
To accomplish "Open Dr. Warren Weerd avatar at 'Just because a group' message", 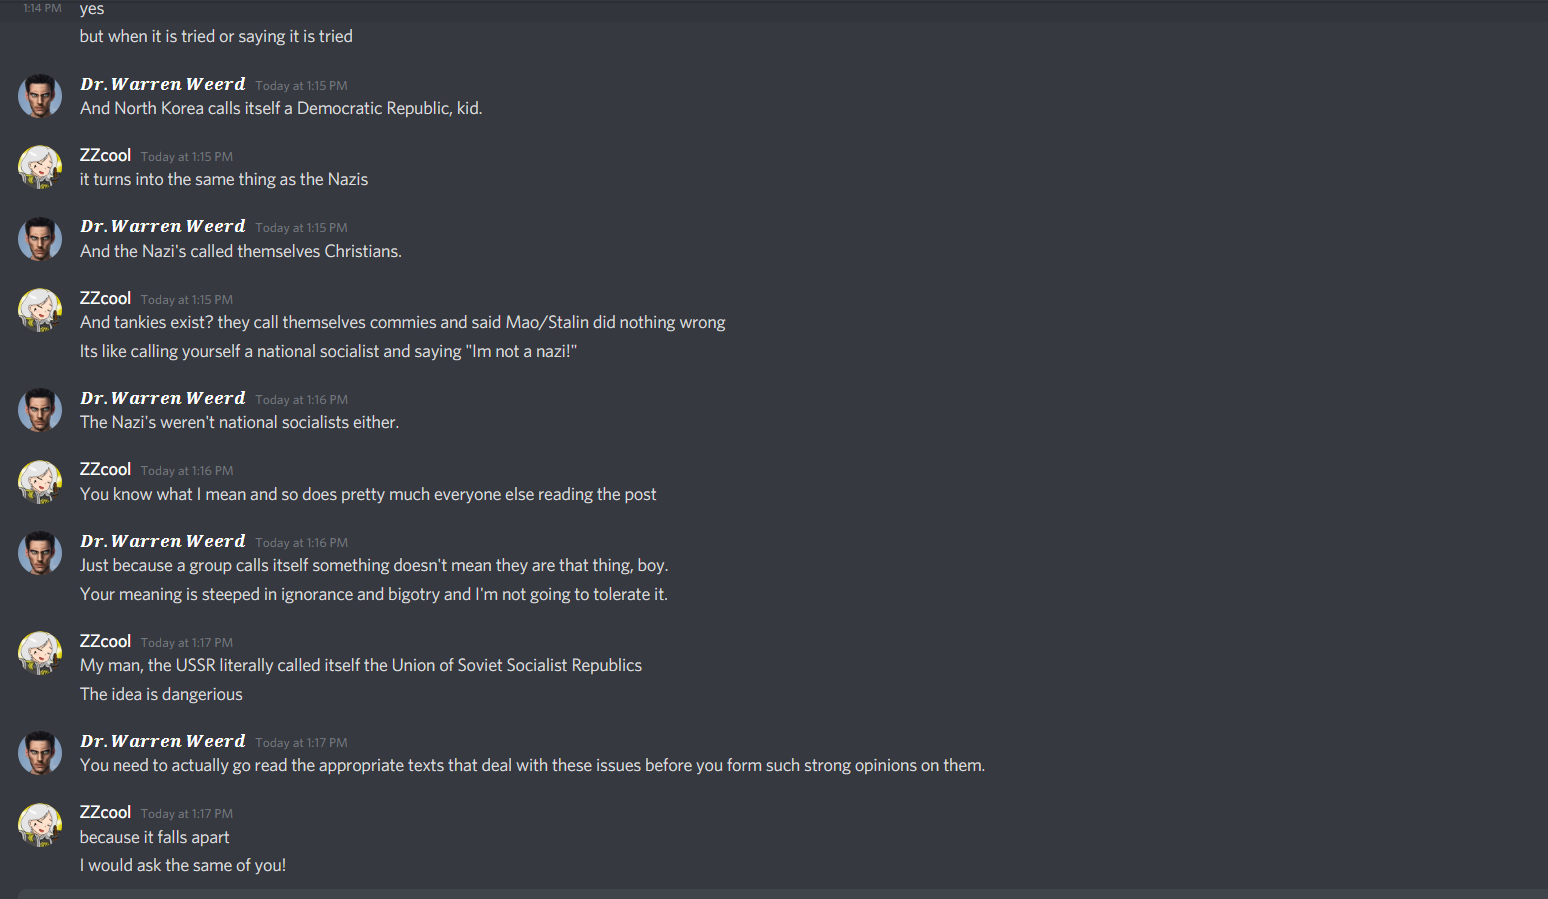I will click(40, 553).
